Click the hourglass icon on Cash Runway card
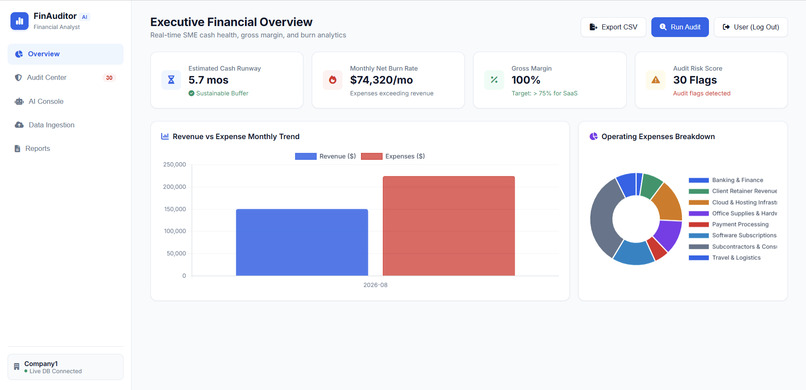This screenshot has height=390, width=806. tap(171, 80)
